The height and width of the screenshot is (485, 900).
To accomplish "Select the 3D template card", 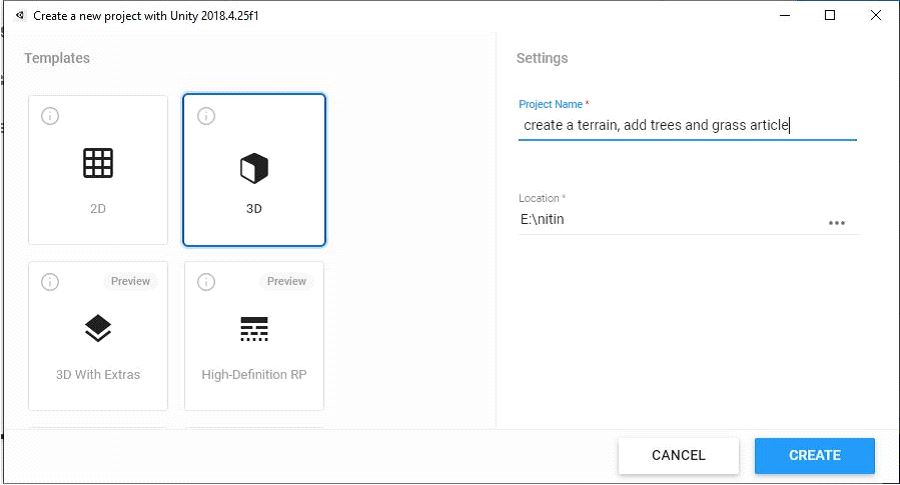I will click(x=254, y=170).
